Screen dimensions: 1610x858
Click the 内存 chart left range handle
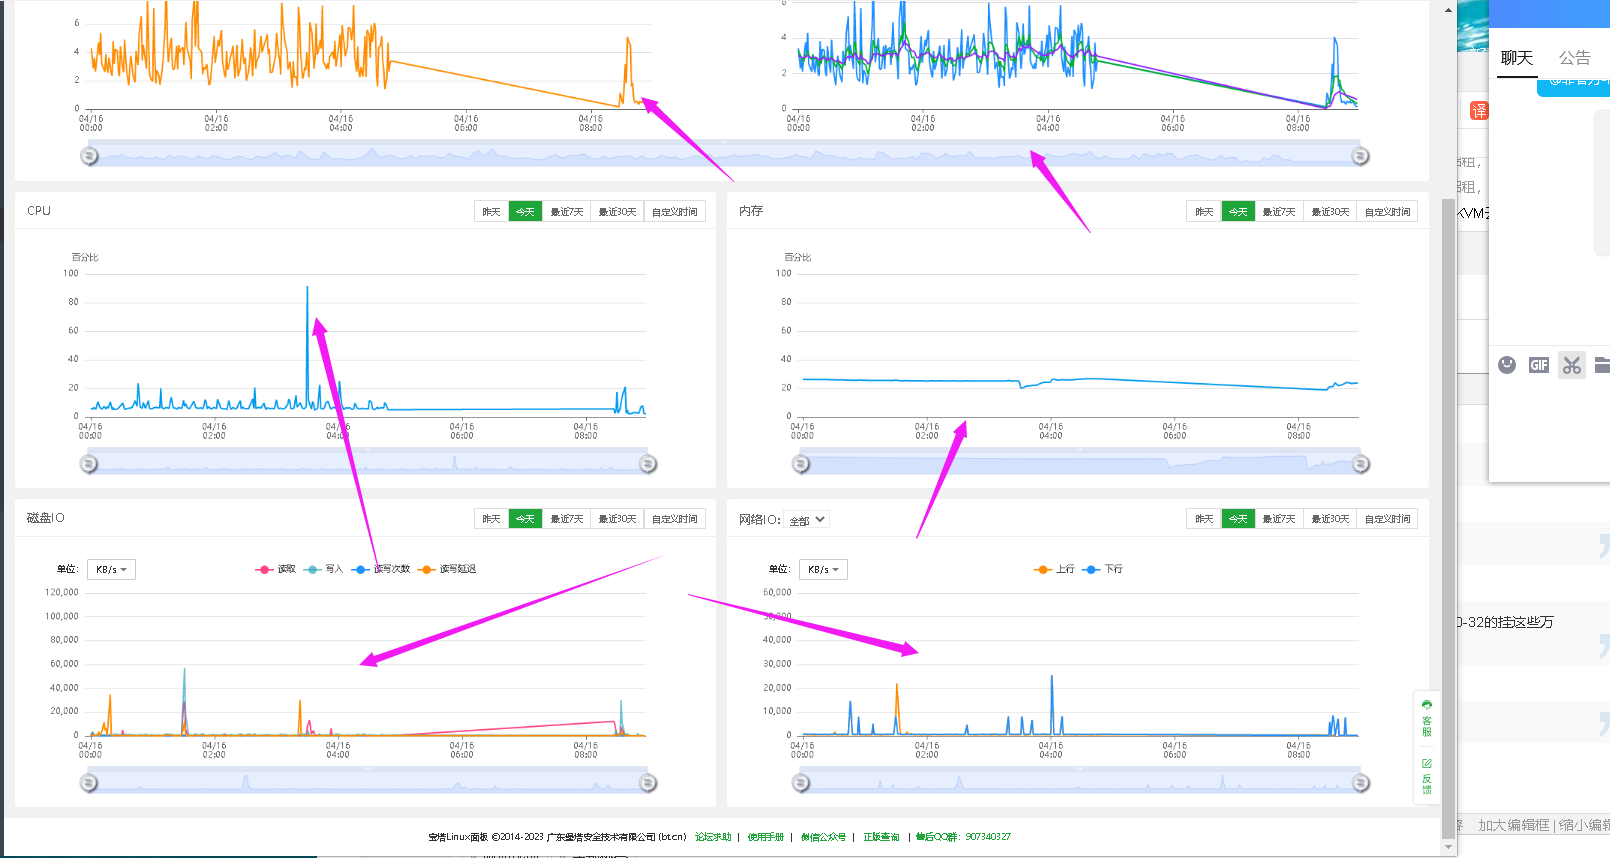point(801,464)
